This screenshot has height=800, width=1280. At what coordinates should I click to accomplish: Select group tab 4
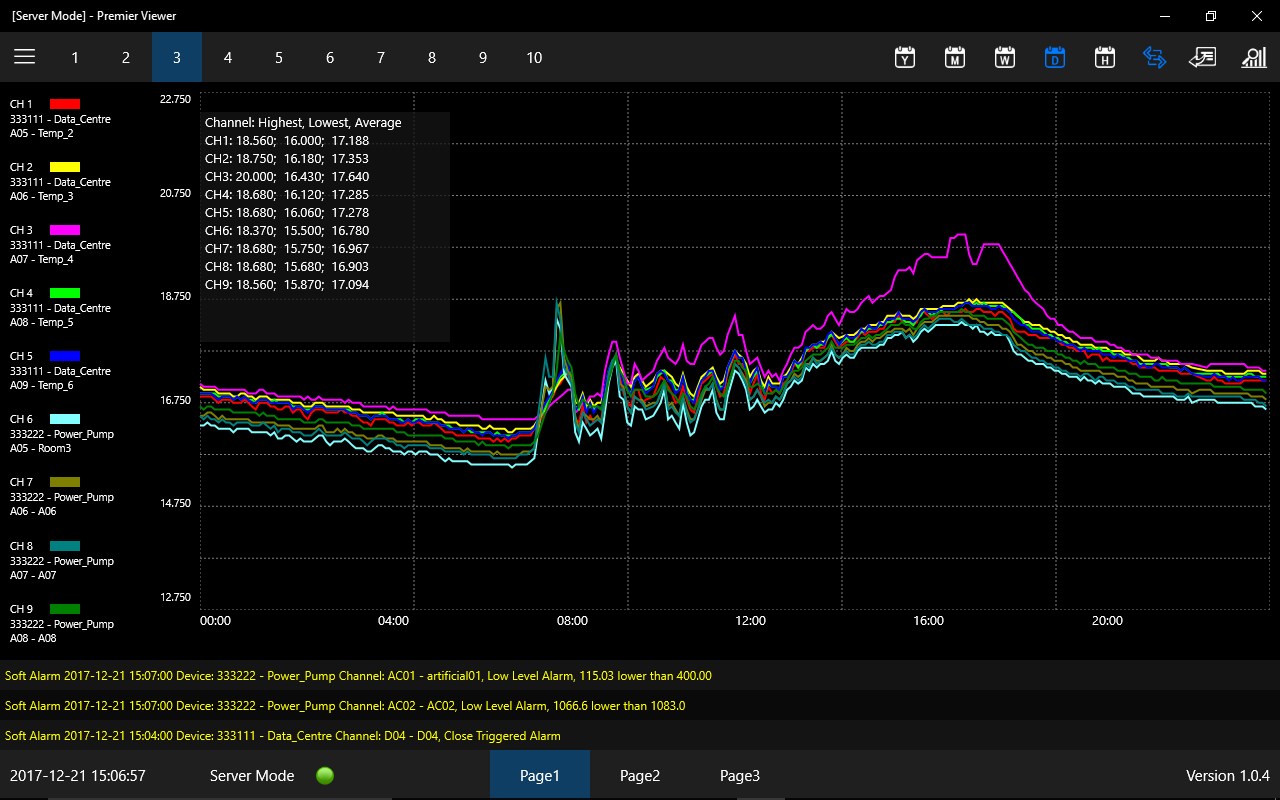point(228,57)
